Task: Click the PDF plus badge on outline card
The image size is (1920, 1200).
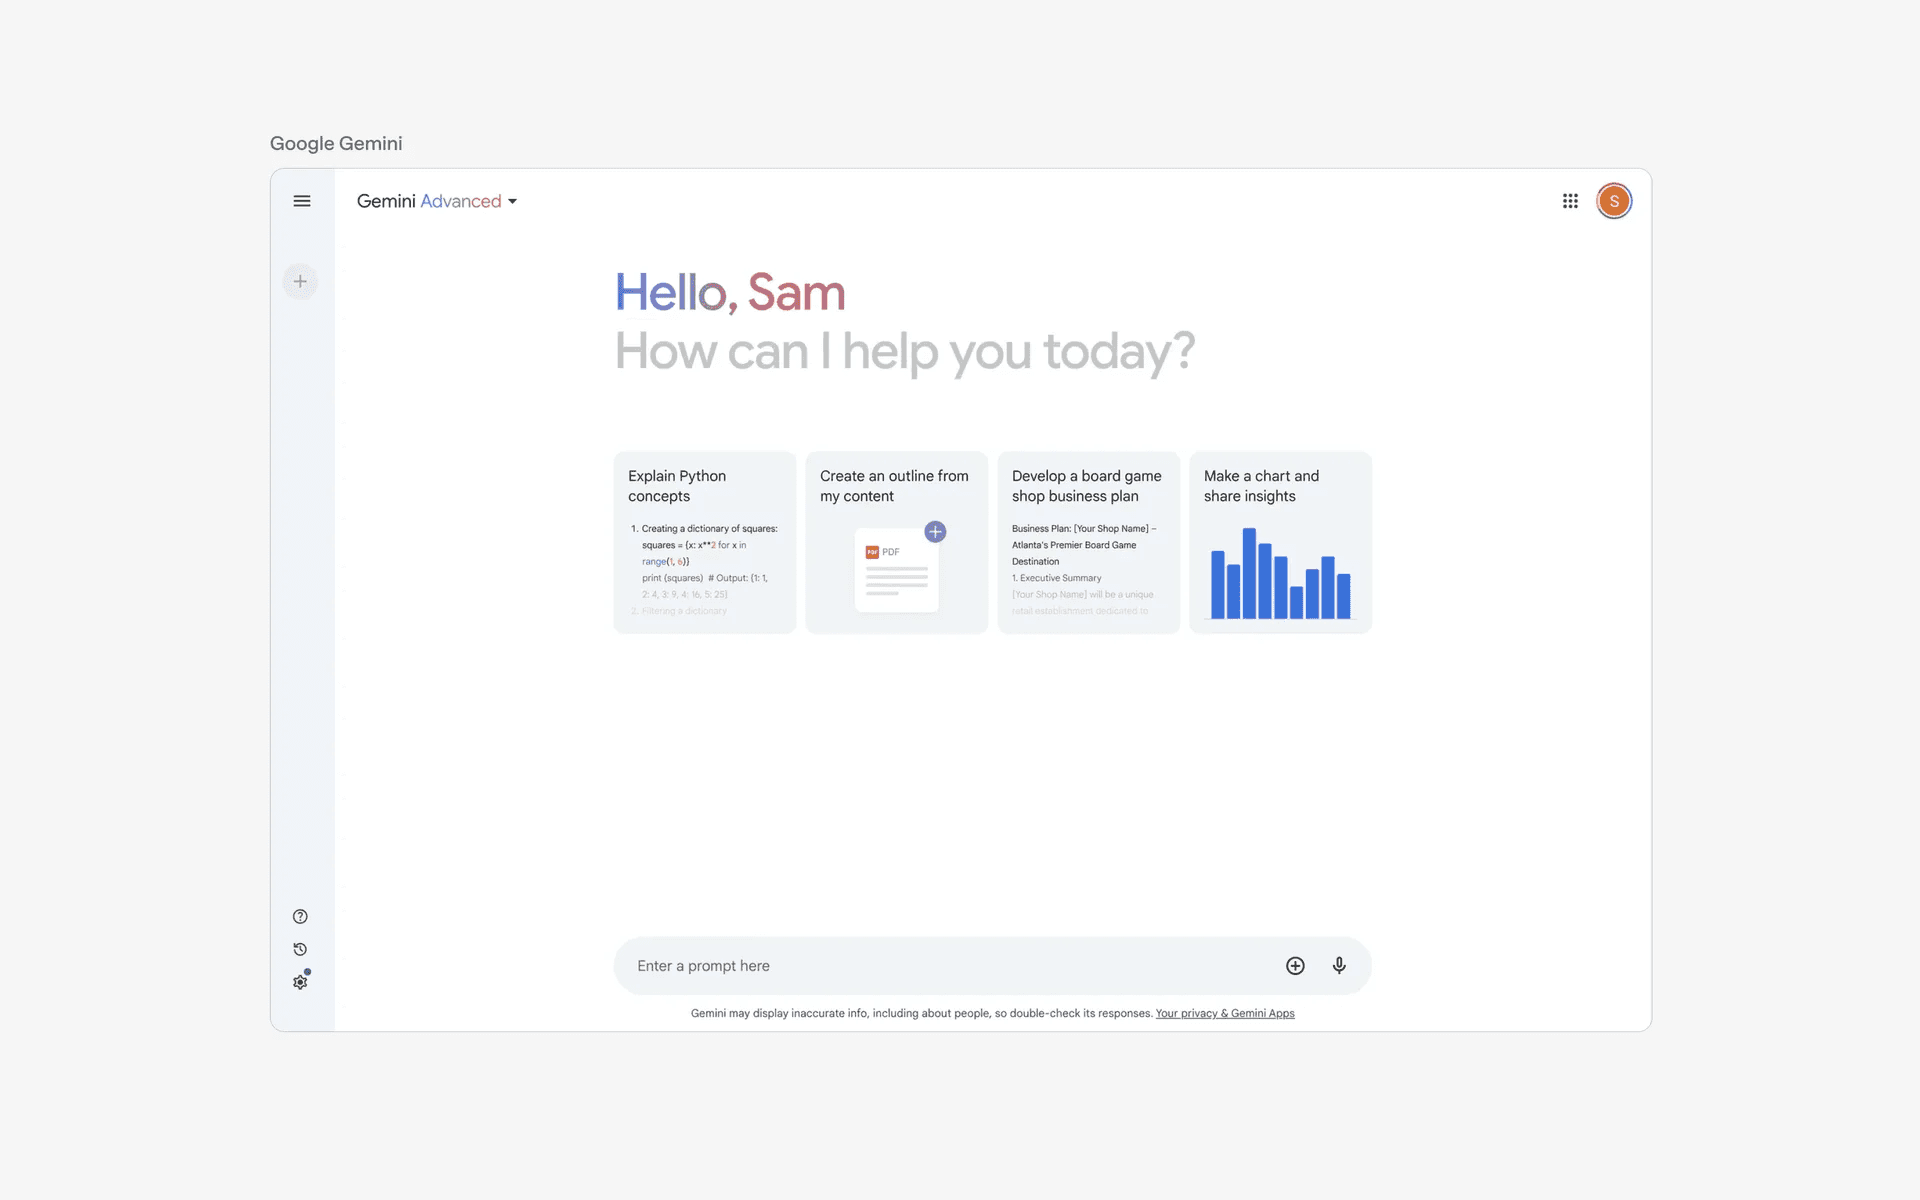Action: pyautogui.click(x=935, y=532)
